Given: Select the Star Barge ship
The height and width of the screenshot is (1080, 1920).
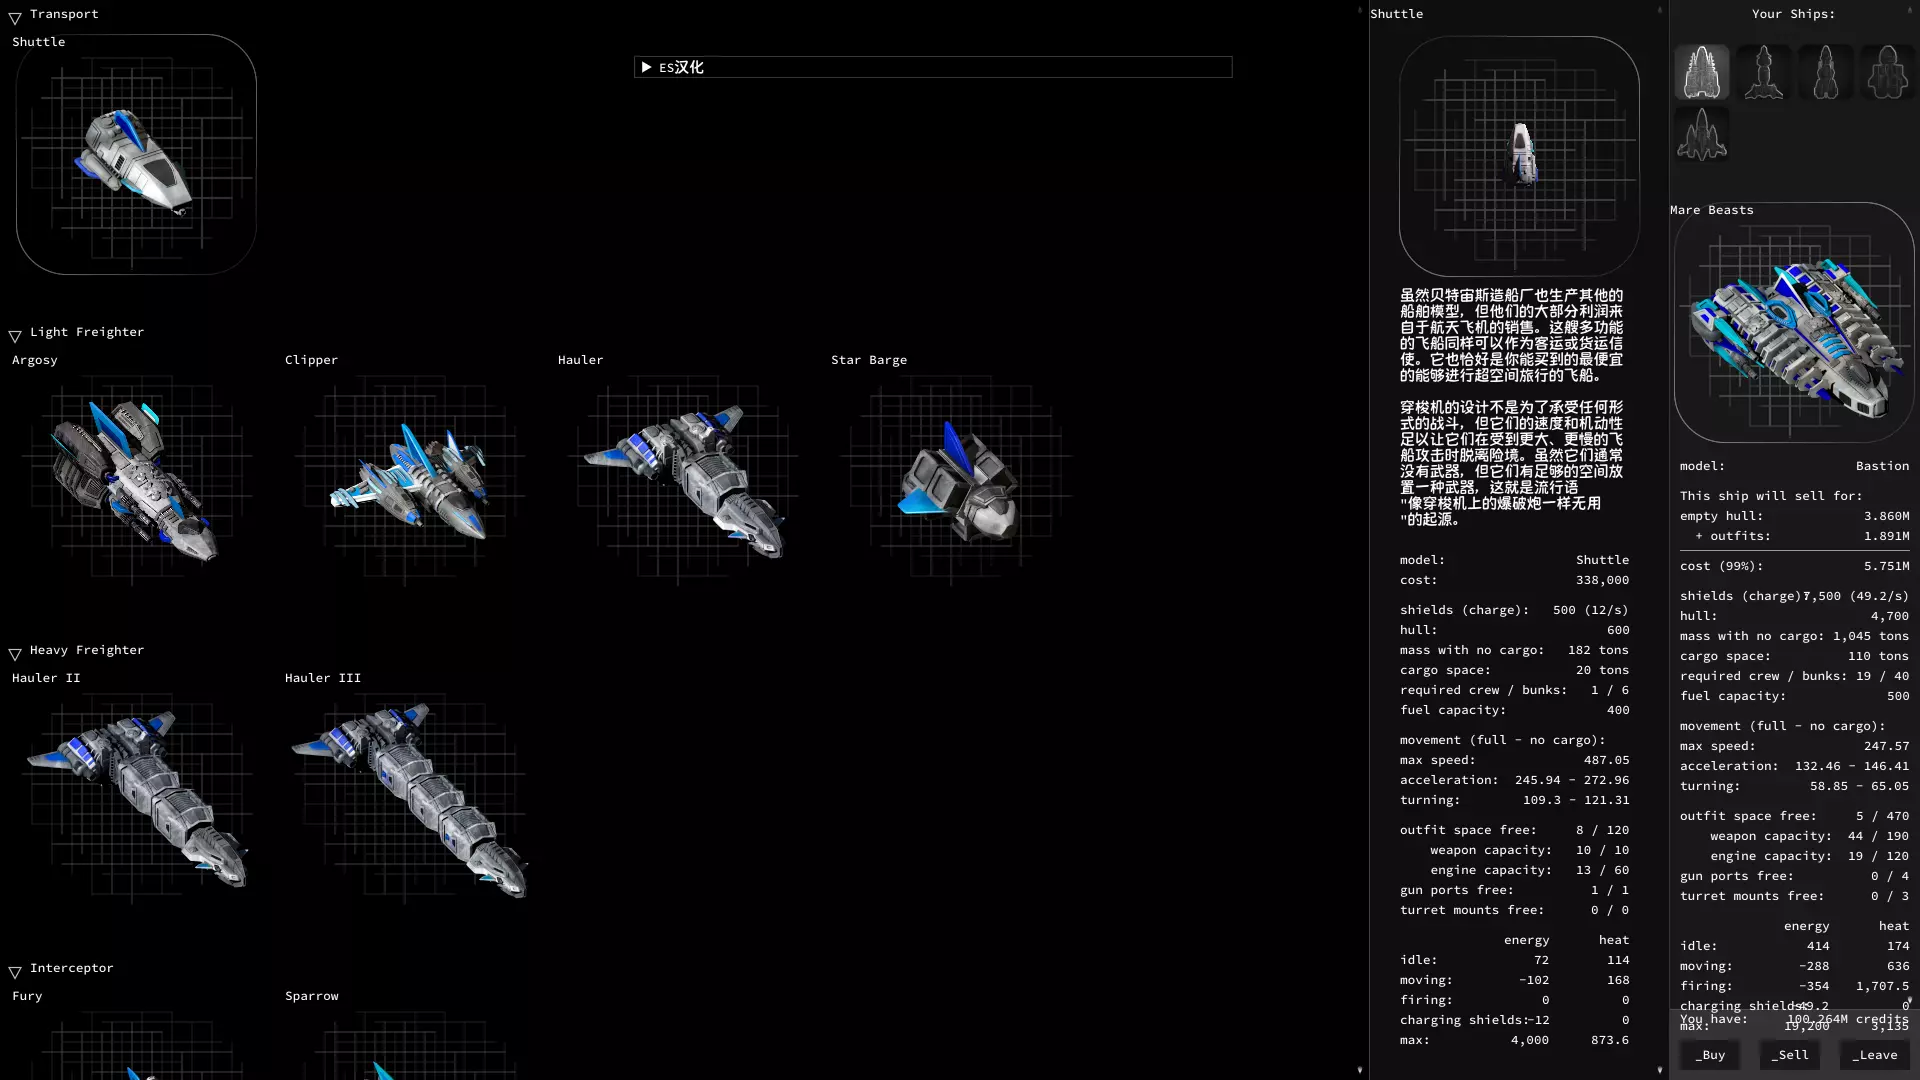Looking at the screenshot, I should pyautogui.click(x=955, y=478).
